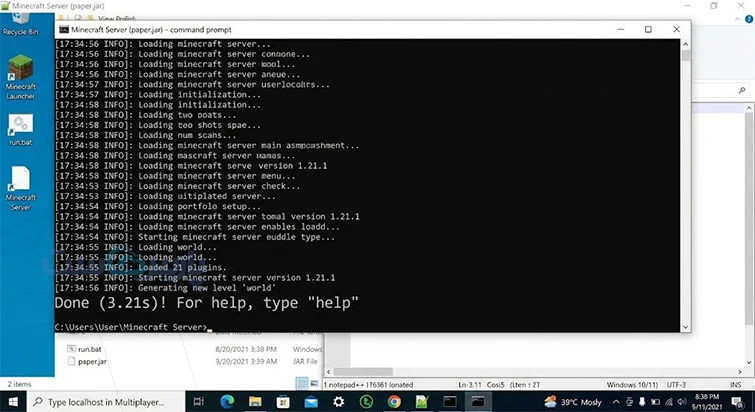Click the Windows Start button
Screen dimensions: 755x412
(x=13, y=401)
